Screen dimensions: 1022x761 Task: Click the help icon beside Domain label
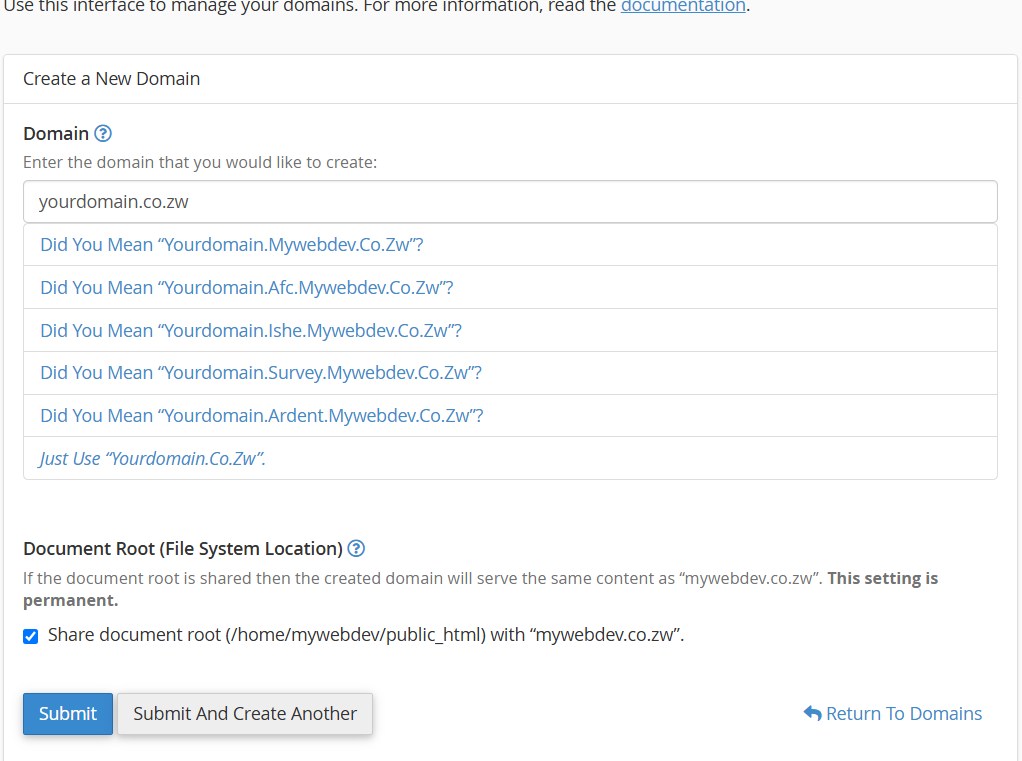pyautogui.click(x=102, y=133)
